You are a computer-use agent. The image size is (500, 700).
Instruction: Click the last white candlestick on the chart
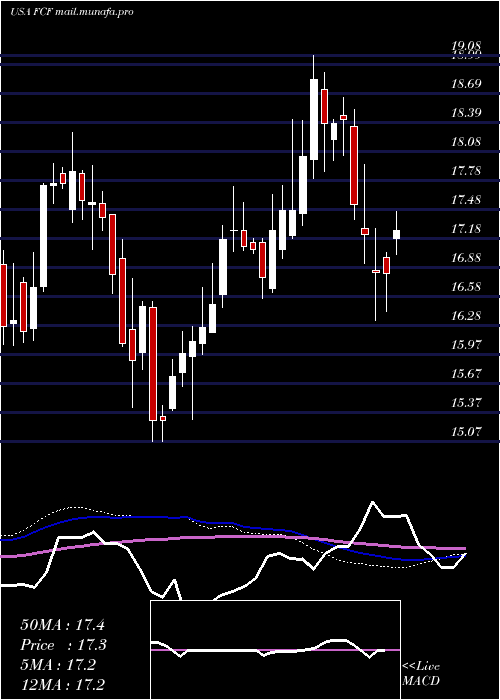coord(396,233)
